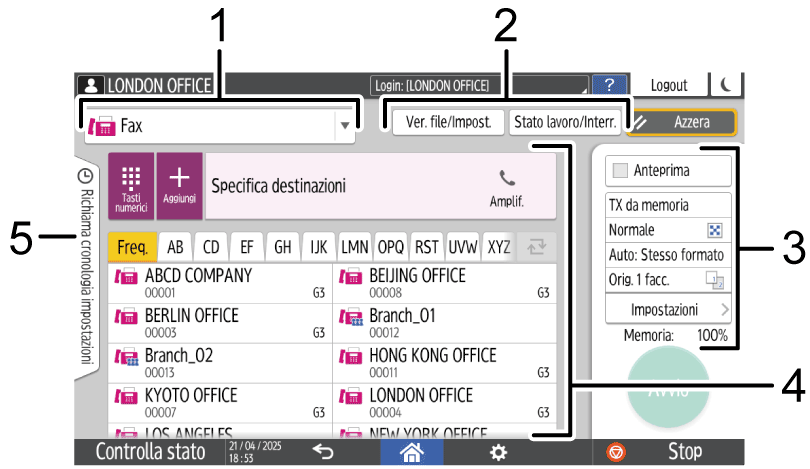This screenshot has width=810, height=469.
Task: Tap the Azzera reset icon
Action: (641, 122)
